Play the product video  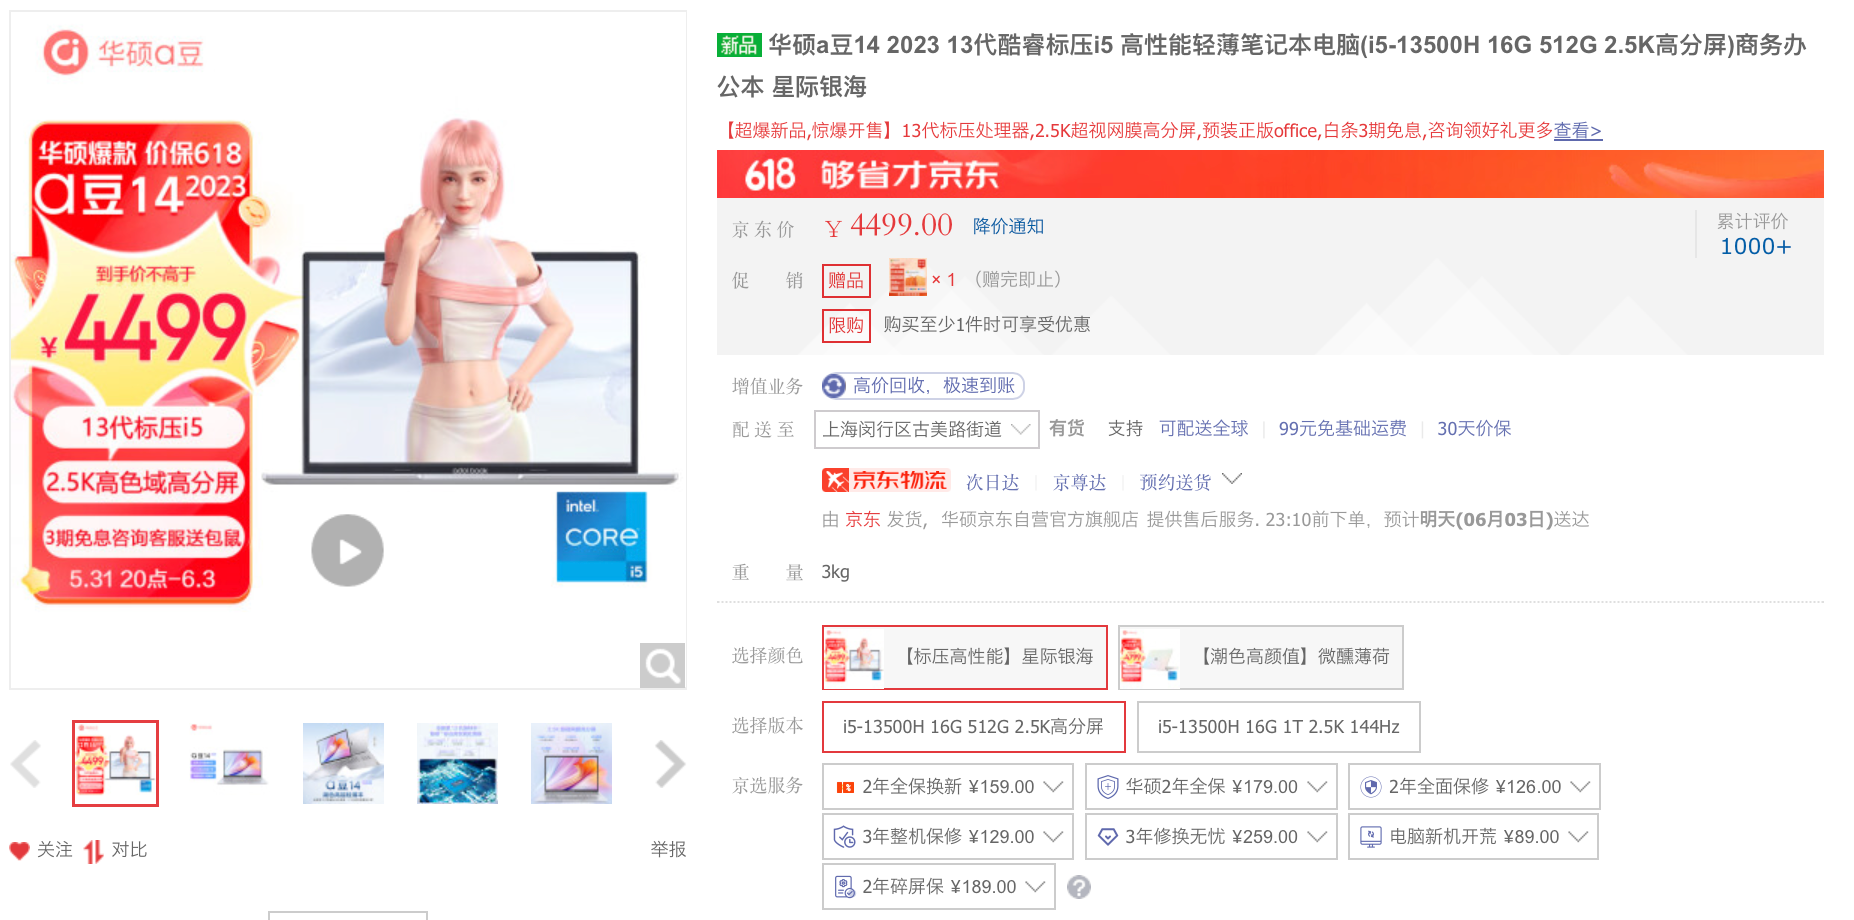(x=347, y=551)
